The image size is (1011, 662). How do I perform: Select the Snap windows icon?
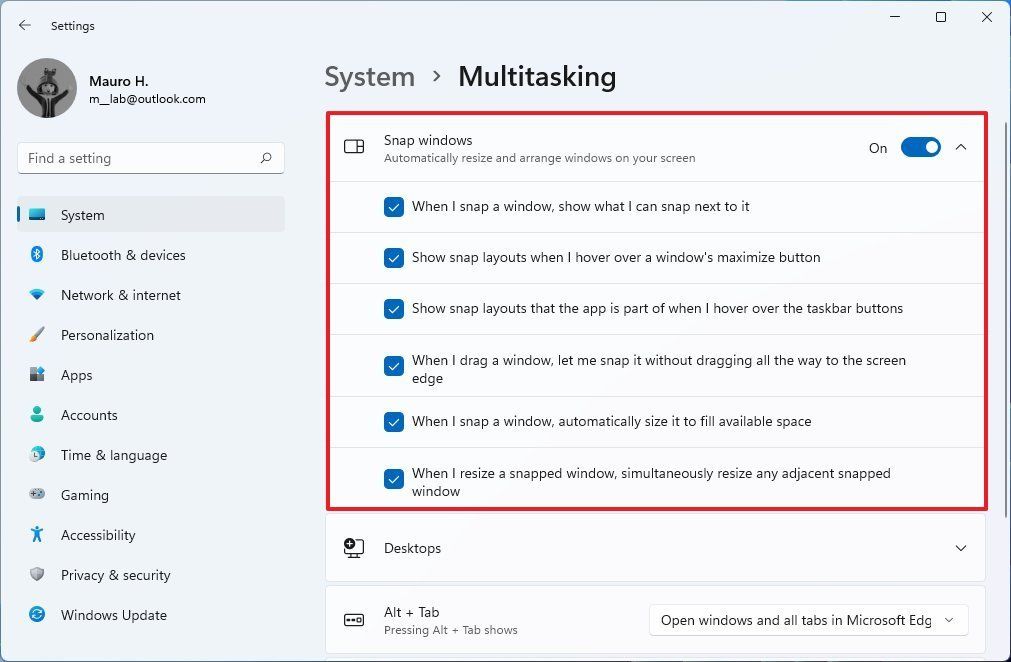(x=354, y=146)
